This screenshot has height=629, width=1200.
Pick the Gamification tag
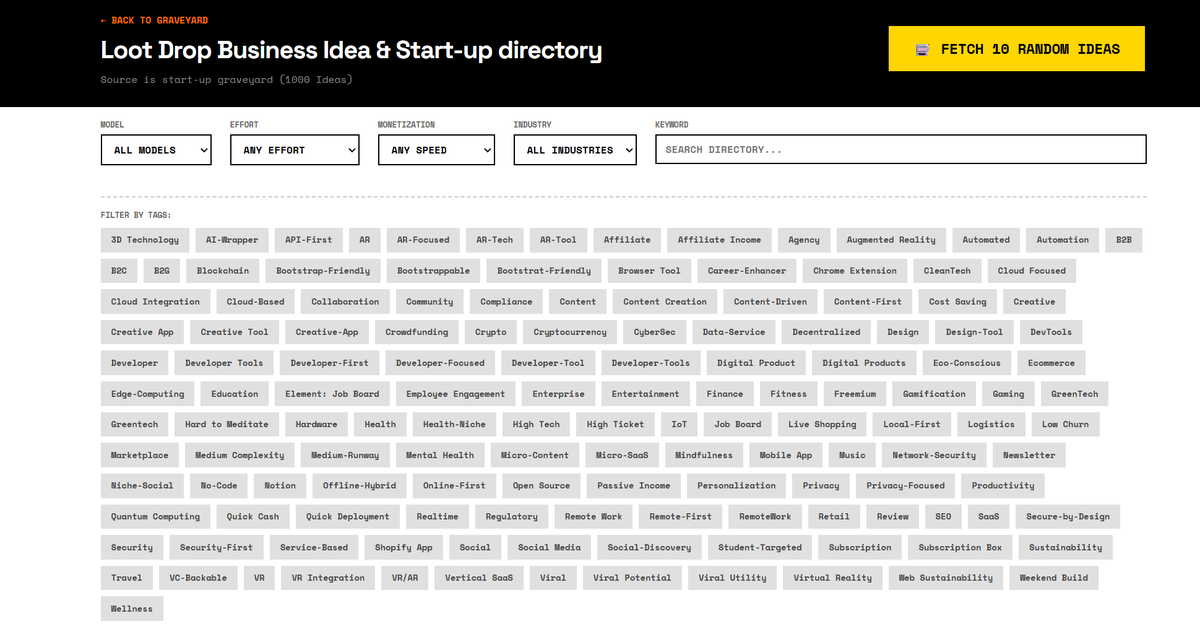pos(934,394)
